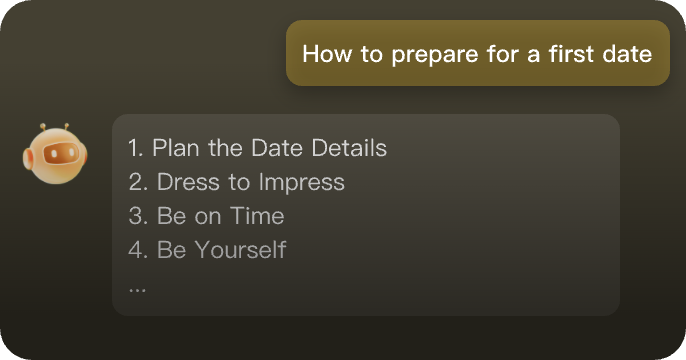Click the word 'Impress' in item two
The height and width of the screenshot is (360, 686).
click(x=301, y=183)
